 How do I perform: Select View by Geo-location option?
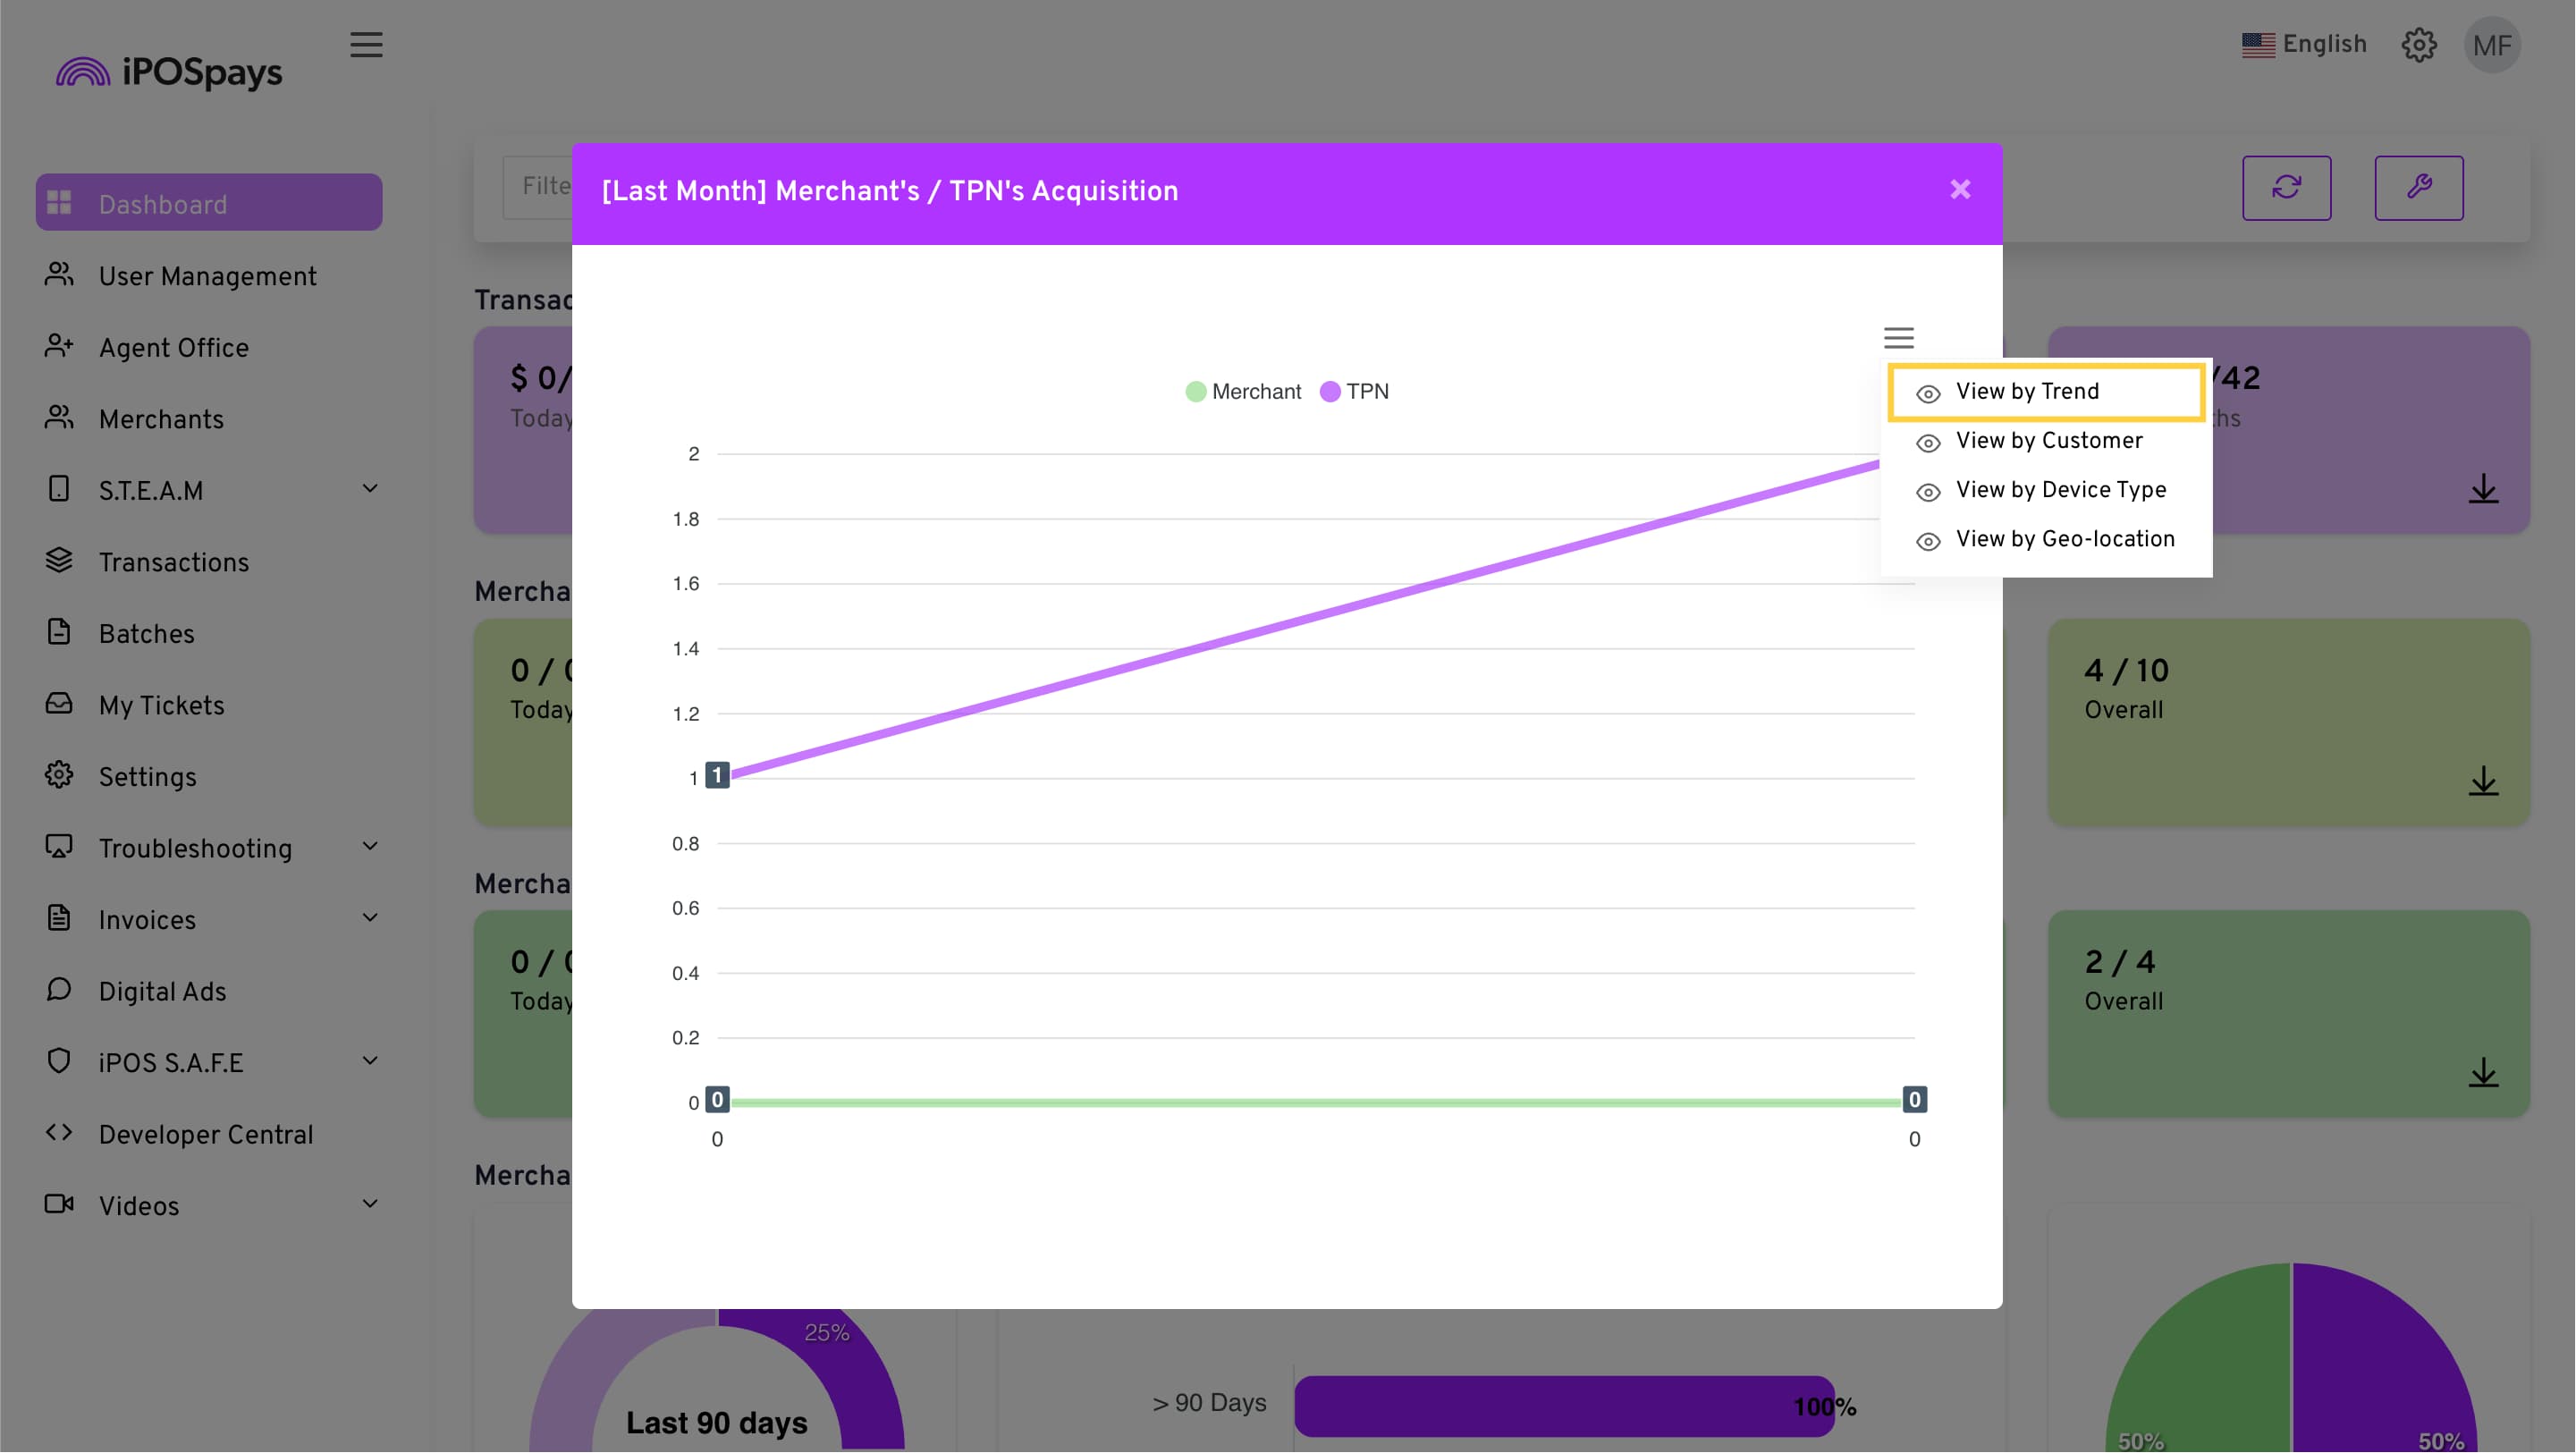[2047, 540]
